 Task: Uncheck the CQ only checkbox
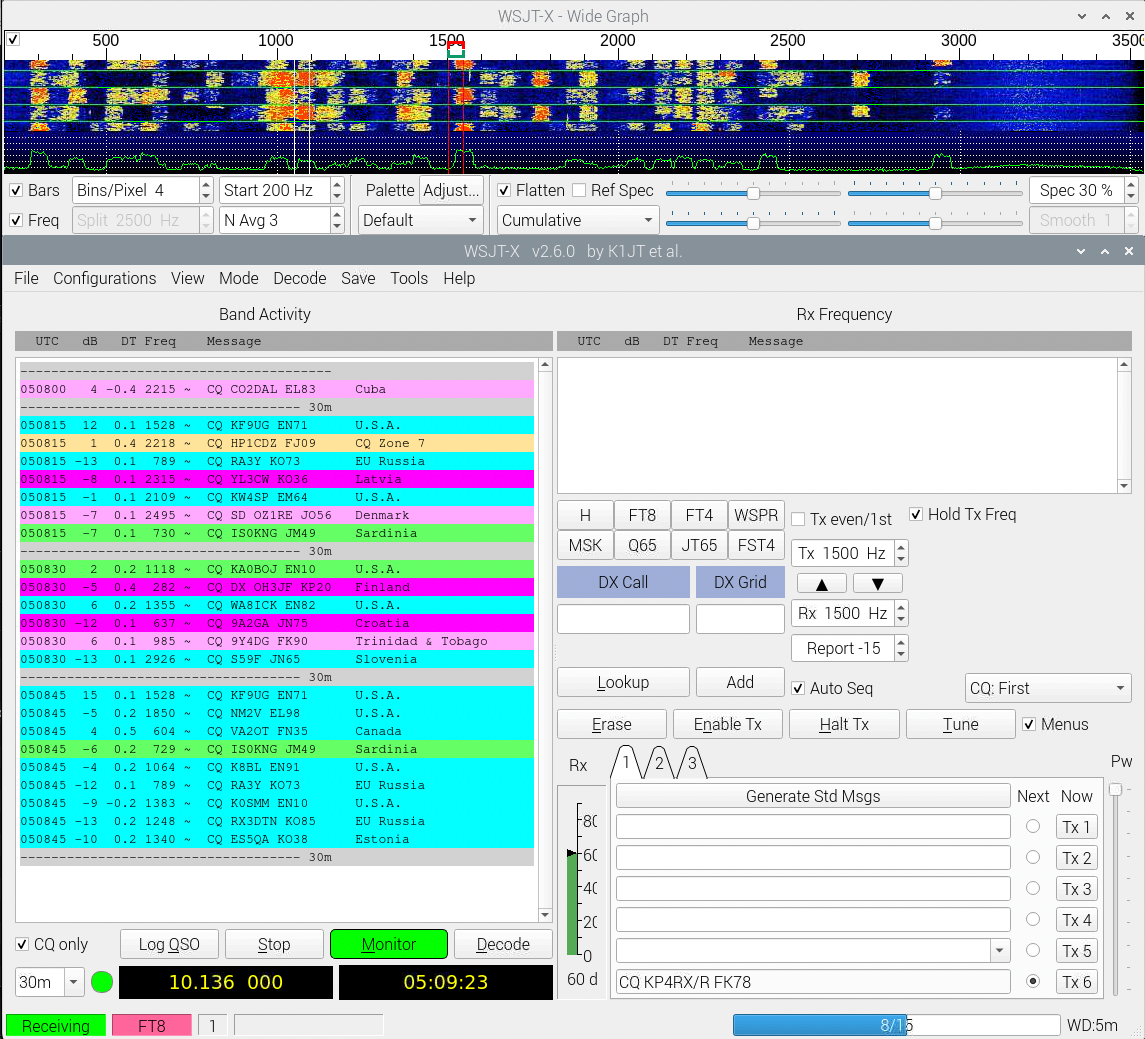[22, 944]
